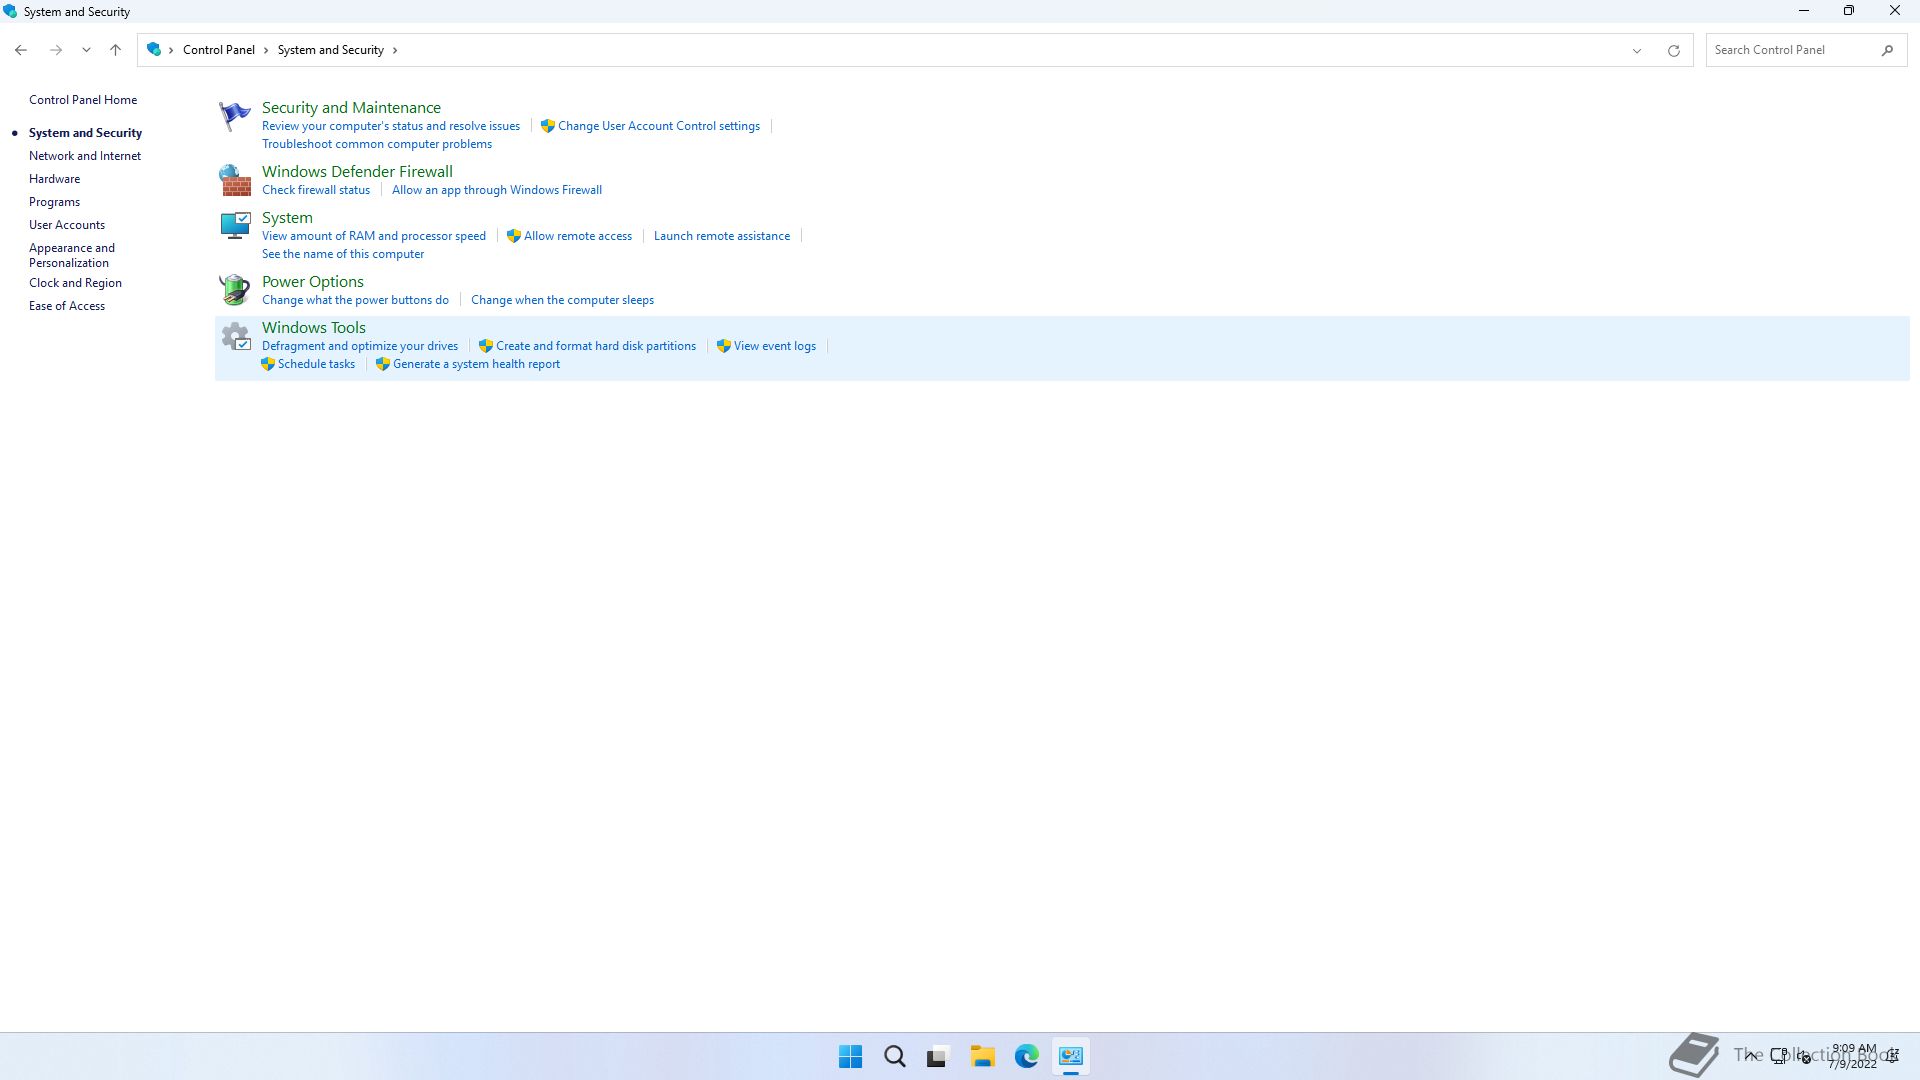Viewport: 1920px width, 1080px height.
Task: Click Review your computer's status and resolve issues
Action: point(391,126)
